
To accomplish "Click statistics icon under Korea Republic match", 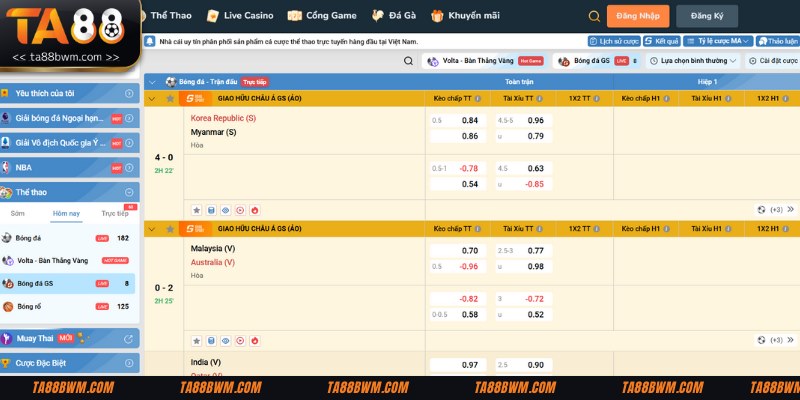I will tap(211, 210).
